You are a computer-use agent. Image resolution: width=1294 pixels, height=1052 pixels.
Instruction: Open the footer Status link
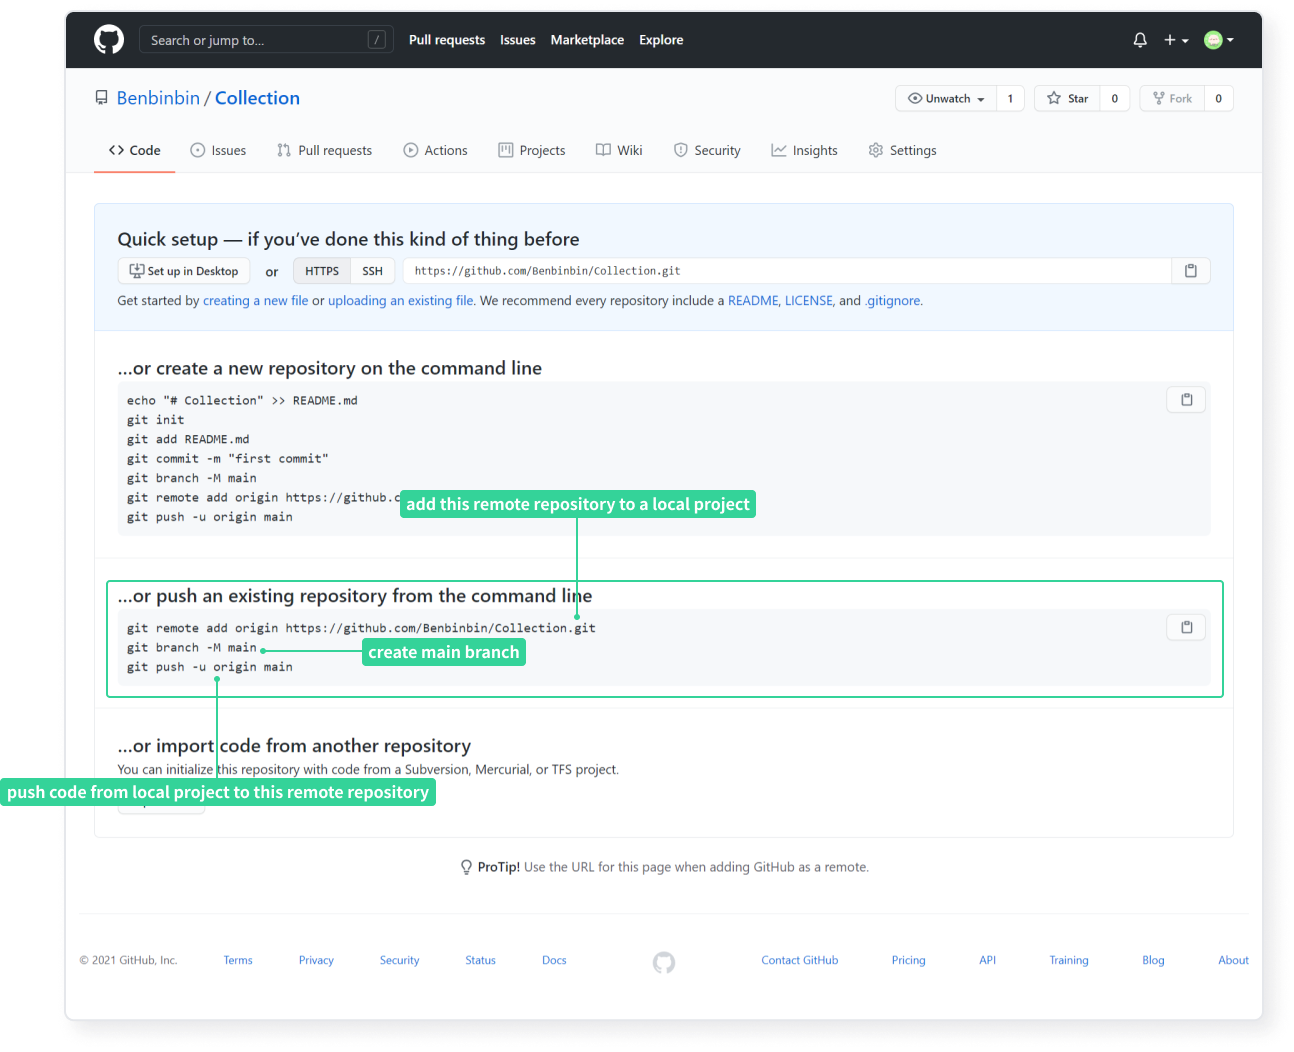click(480, 960)
